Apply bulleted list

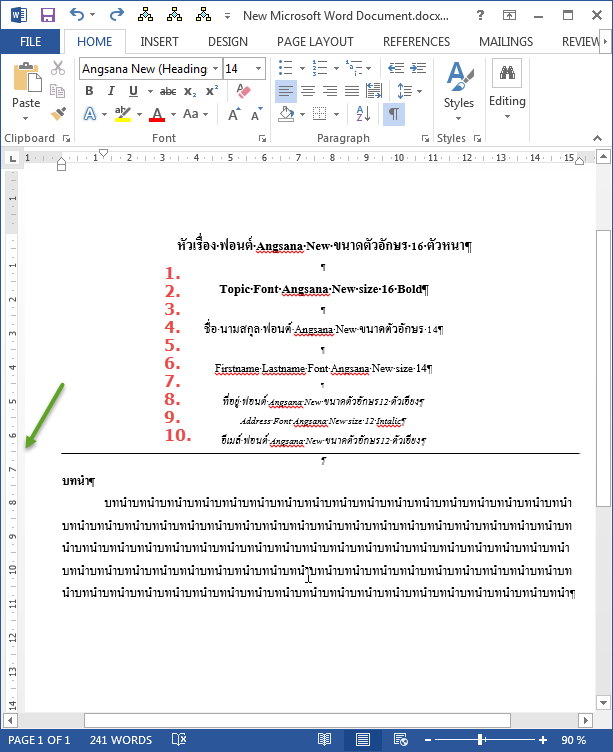tap(285, 68)
